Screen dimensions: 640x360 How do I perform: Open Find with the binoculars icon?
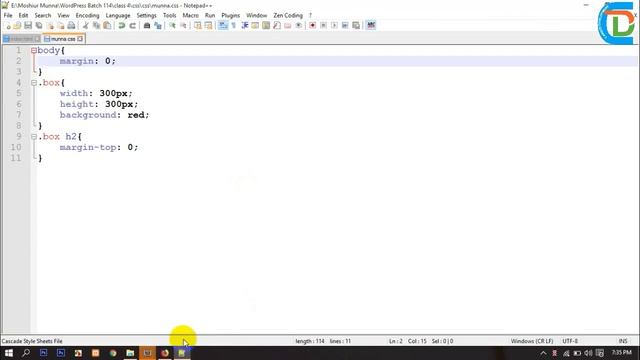(x=147, y=26)
